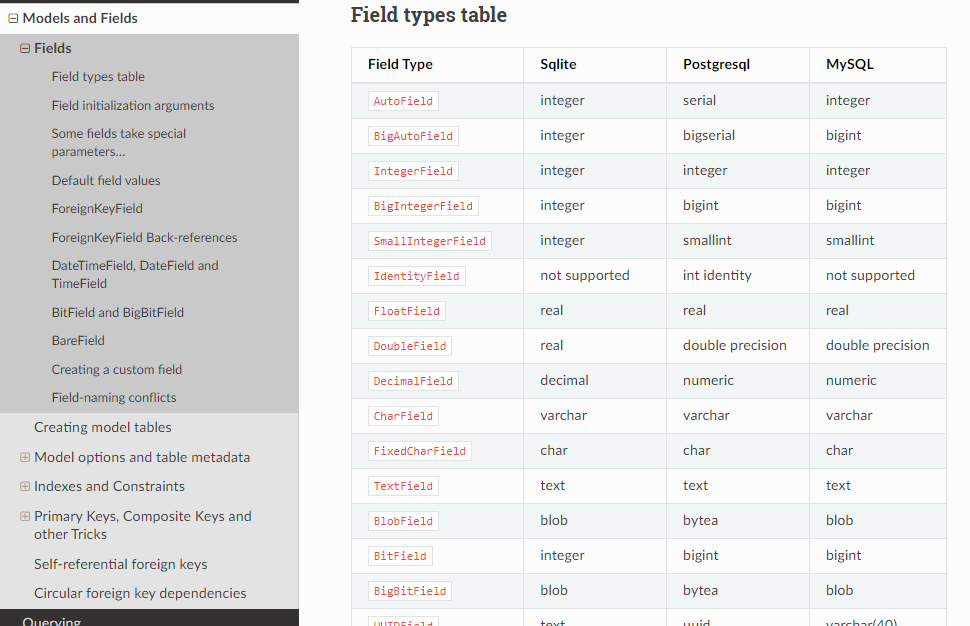970x626 pixels.
Task: Open the ForeignKeyField sidebar entry
Action: pos(97,208)
